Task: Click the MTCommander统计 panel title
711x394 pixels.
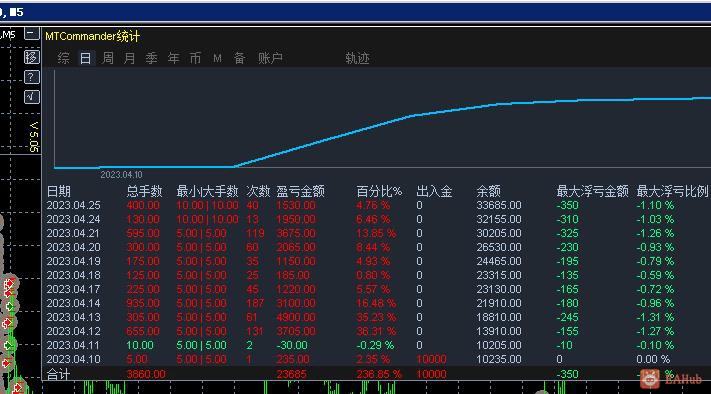Action: click(x=93, y=36)
